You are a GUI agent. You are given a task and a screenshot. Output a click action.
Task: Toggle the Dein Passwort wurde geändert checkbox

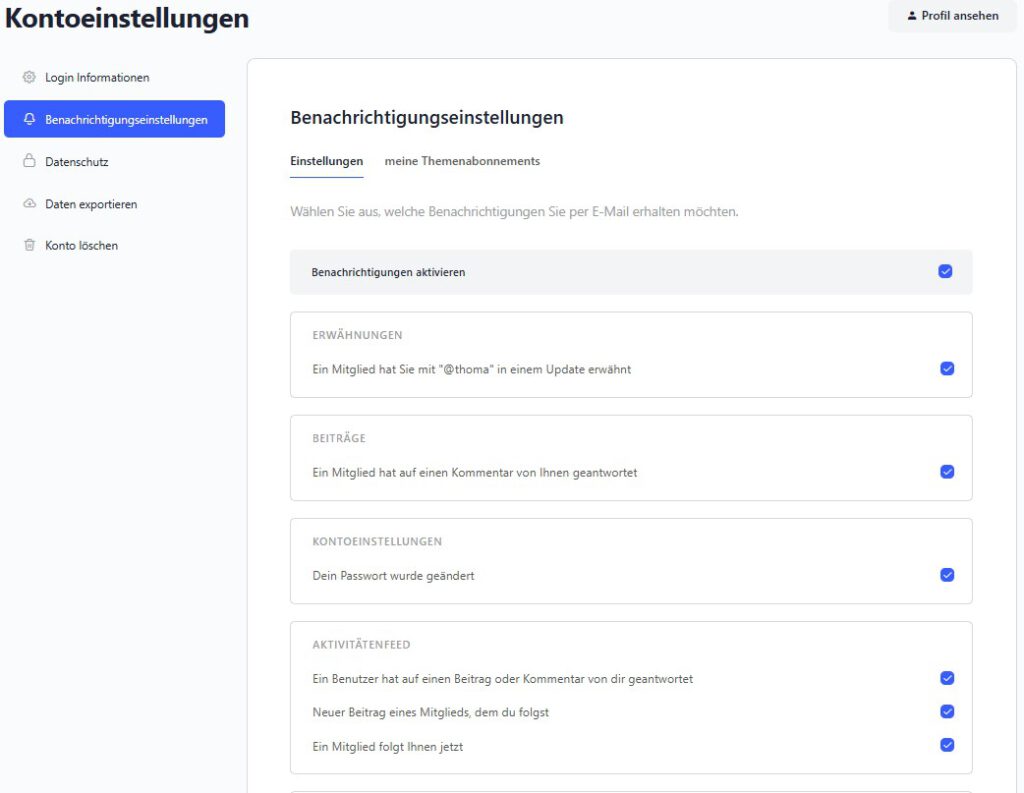(x=947, y=575)
